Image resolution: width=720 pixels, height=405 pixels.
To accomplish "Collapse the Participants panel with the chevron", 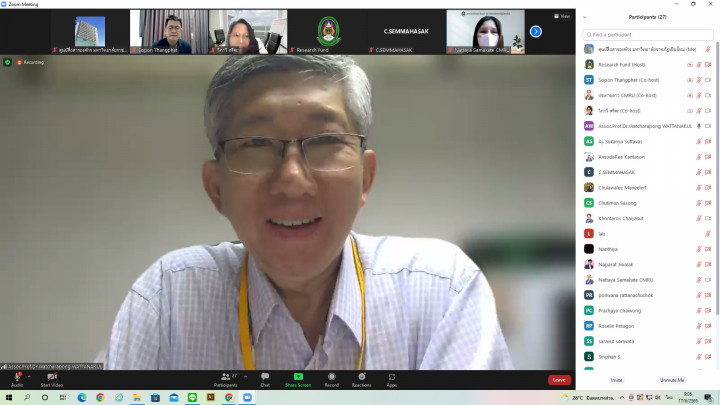I will tap(585, 17).
